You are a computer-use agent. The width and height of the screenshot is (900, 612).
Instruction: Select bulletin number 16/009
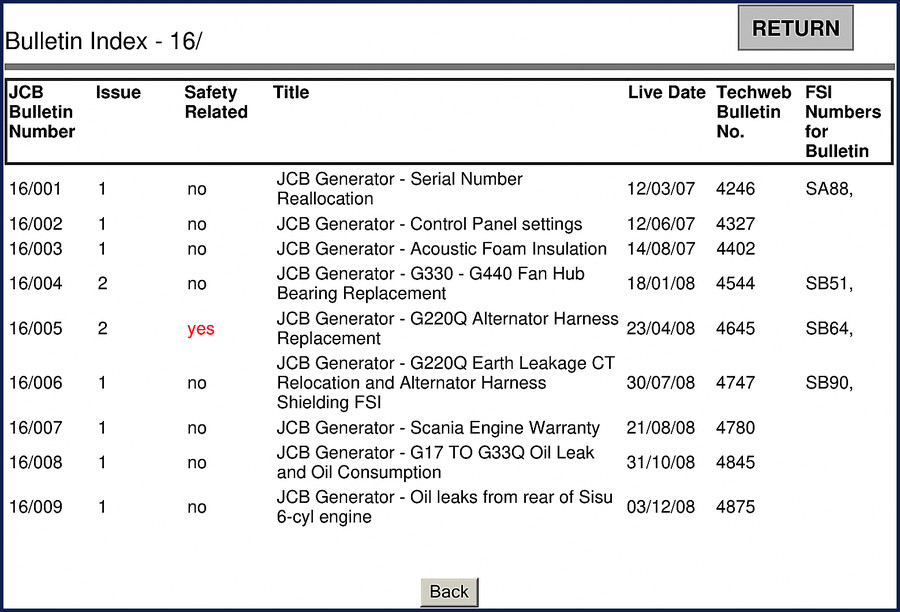coord(36,507)
